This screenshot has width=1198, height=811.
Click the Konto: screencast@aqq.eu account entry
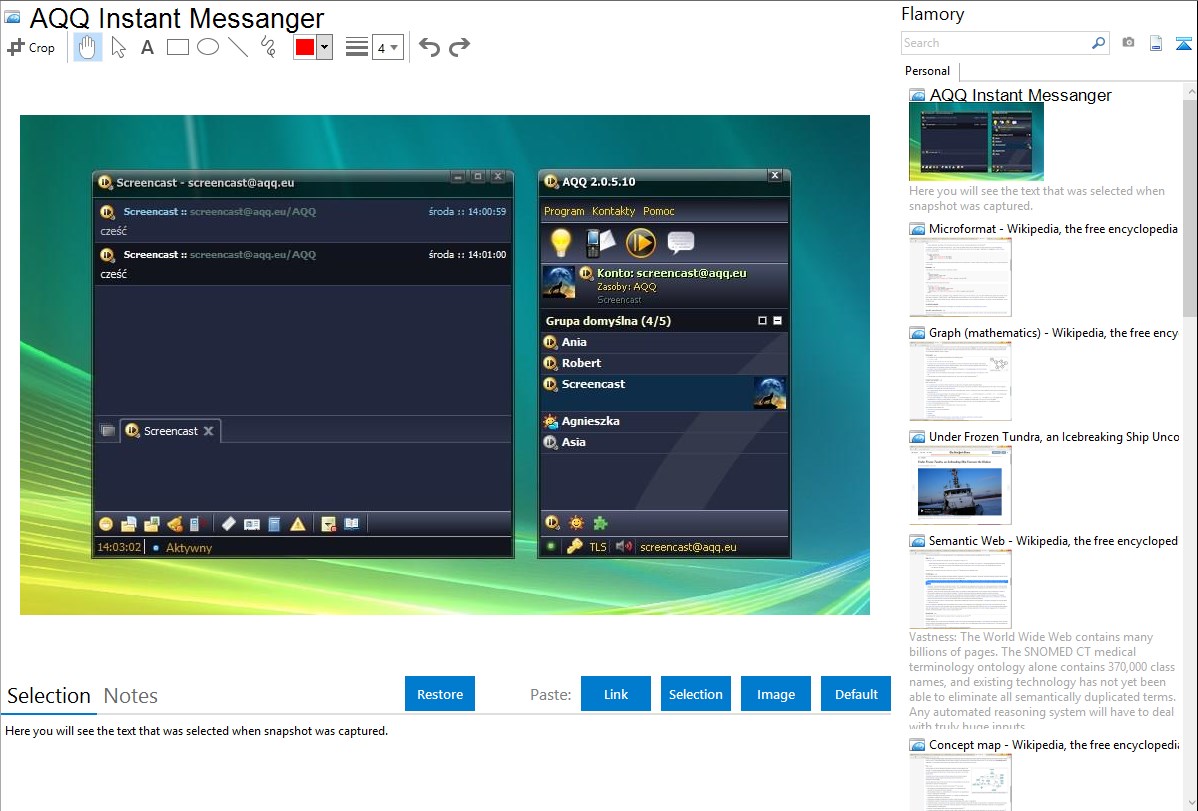click(x=672, y=273)
